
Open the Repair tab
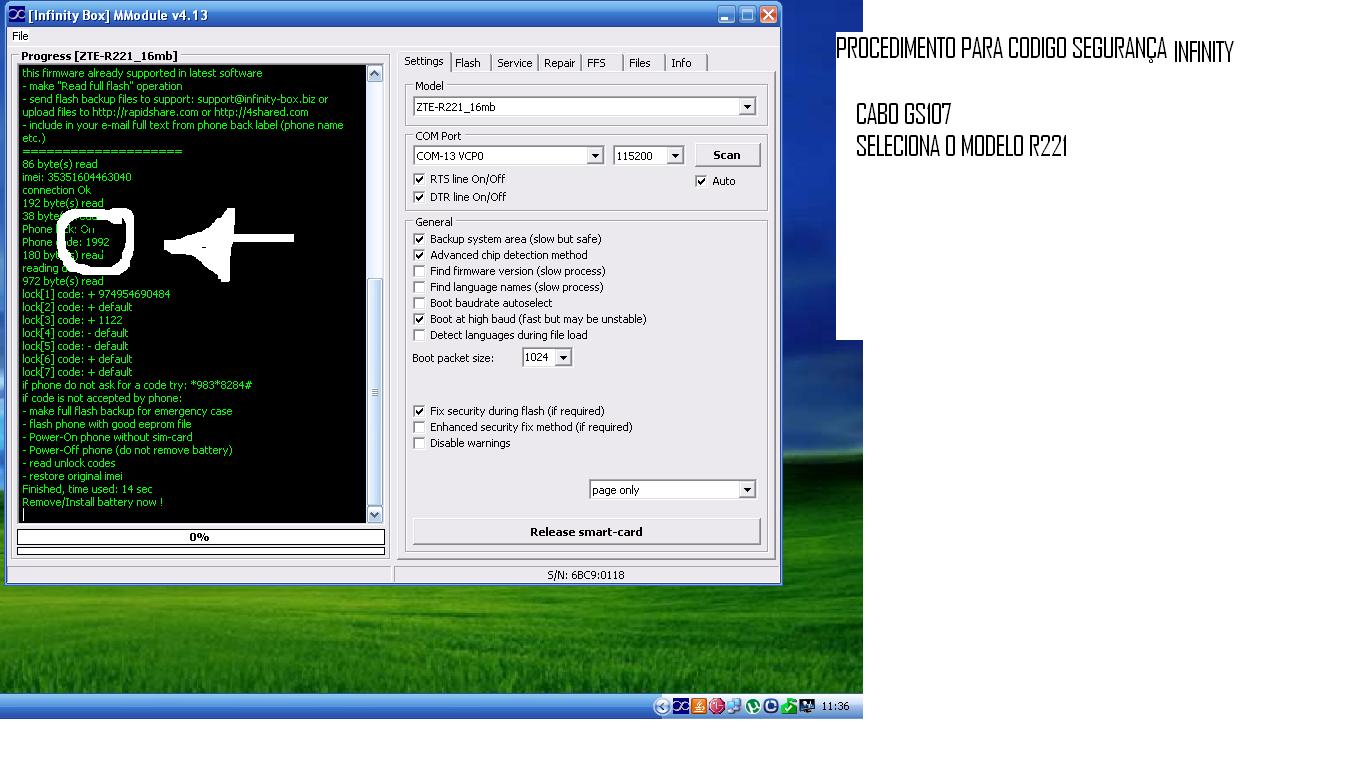click(560, 63)
